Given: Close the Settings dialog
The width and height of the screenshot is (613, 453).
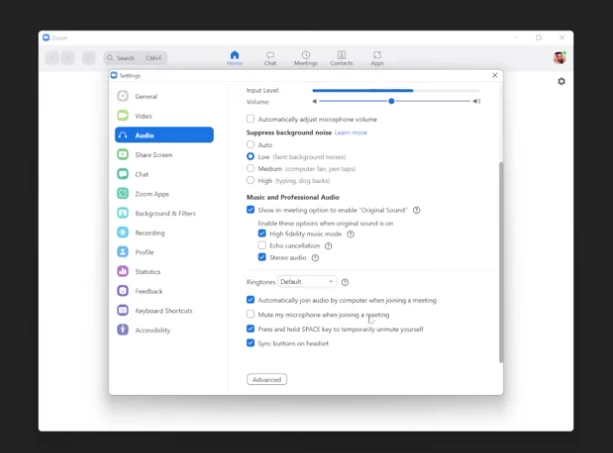Looking at the screenshot, I should [495, 75].
